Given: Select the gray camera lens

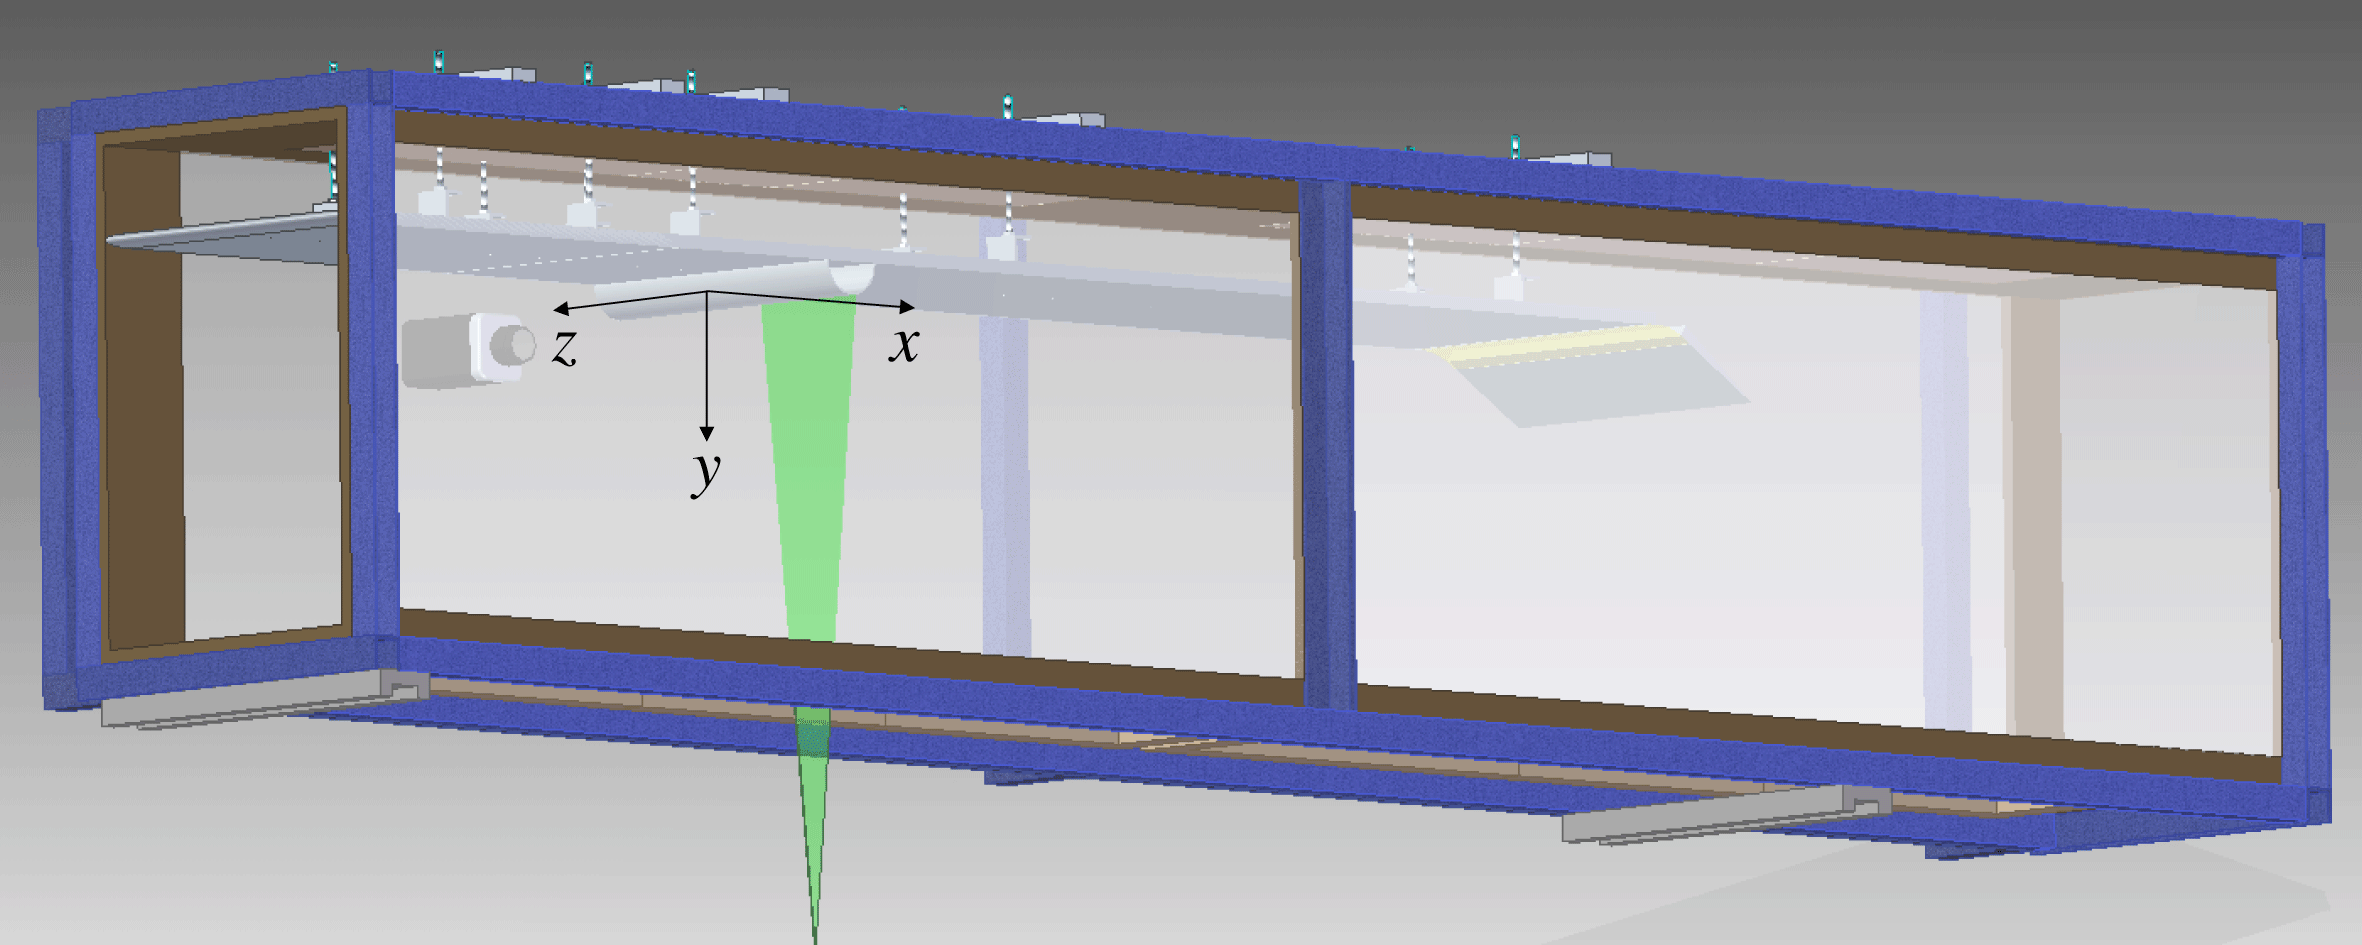Looking at the screenshot, I should pos(516,345).
